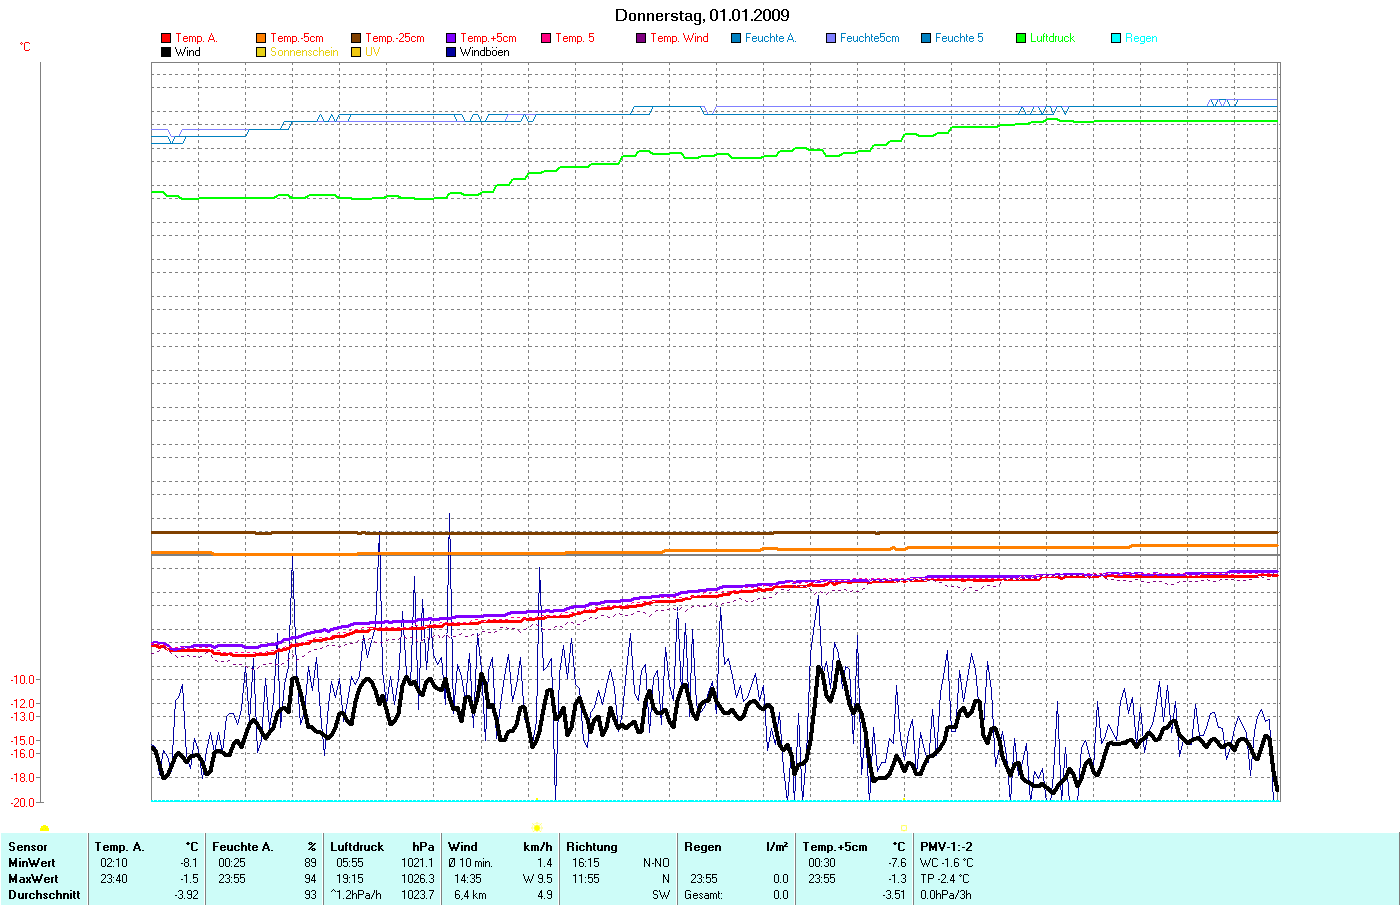This screenshot has width=1400, height=905.
Task: Click the chart title Donnerstag, 01.01.2009
Action: pyautogui.click(x=701, y=15)
